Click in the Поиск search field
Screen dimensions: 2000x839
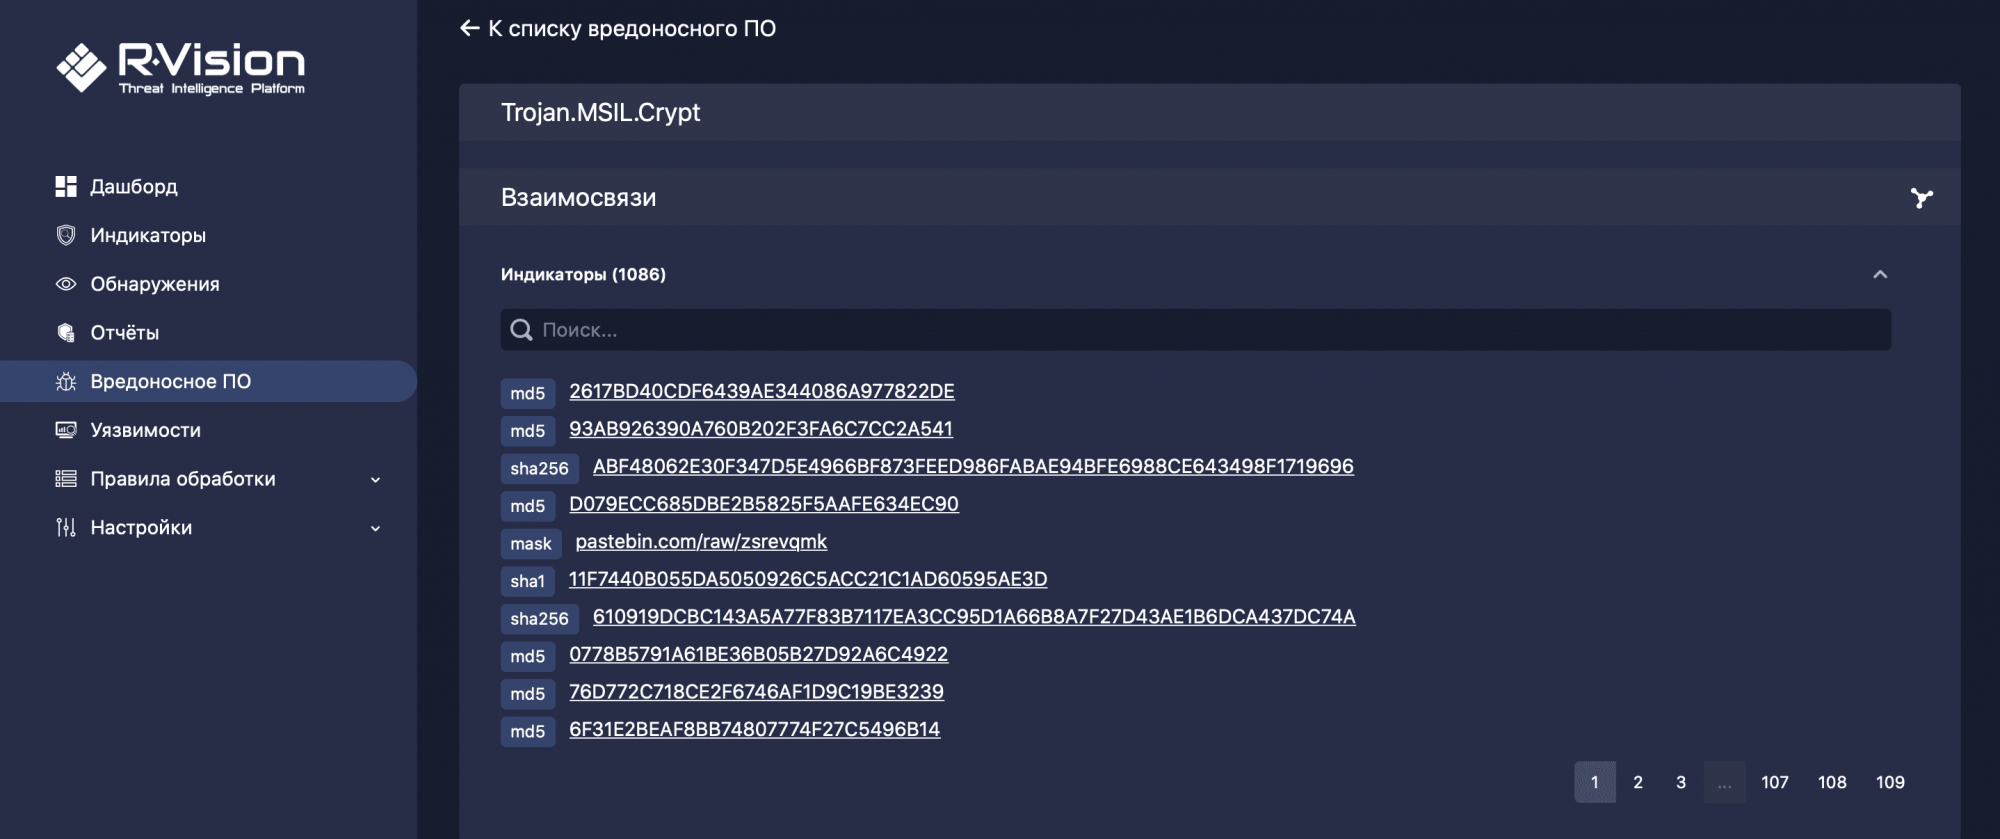(x=1195, y=330)
